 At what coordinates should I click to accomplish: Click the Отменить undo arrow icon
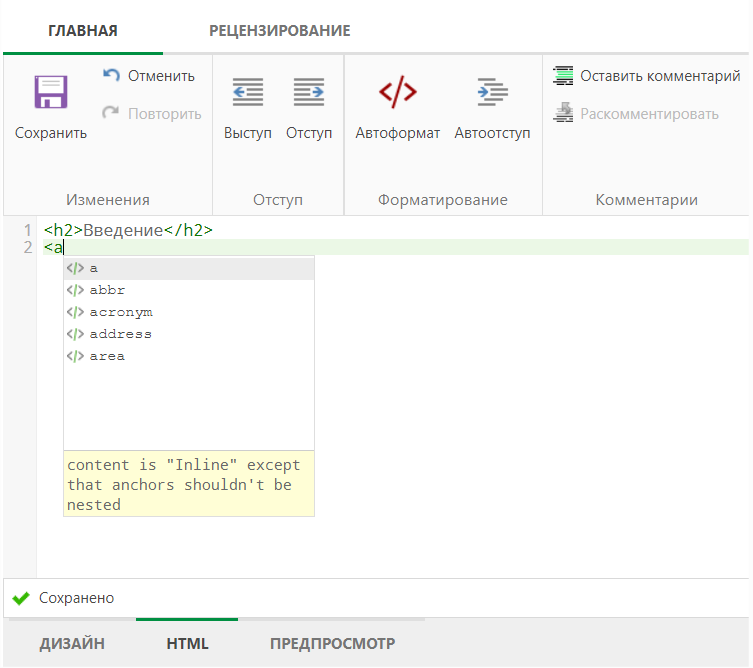click(111, 75)
